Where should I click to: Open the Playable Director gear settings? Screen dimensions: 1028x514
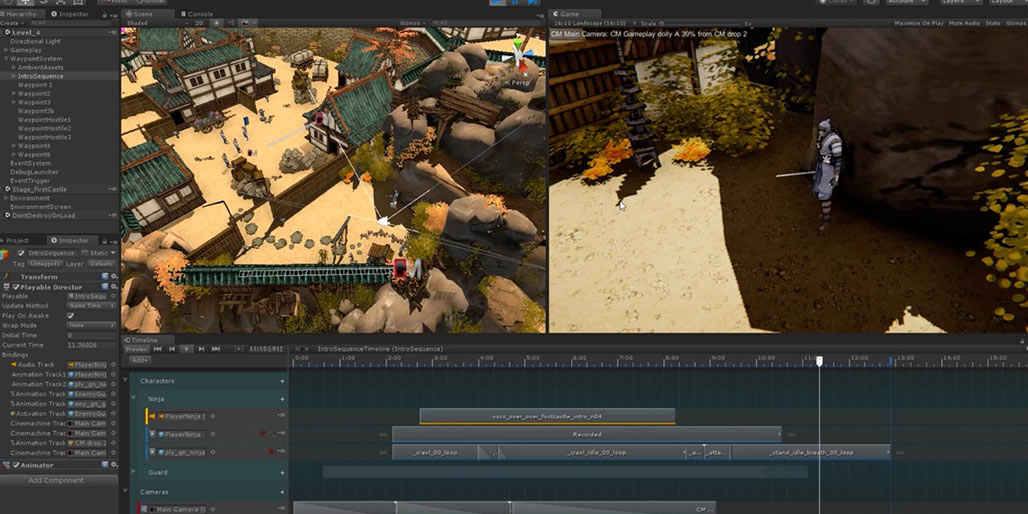pyautogui.click(x=112, y=287)
